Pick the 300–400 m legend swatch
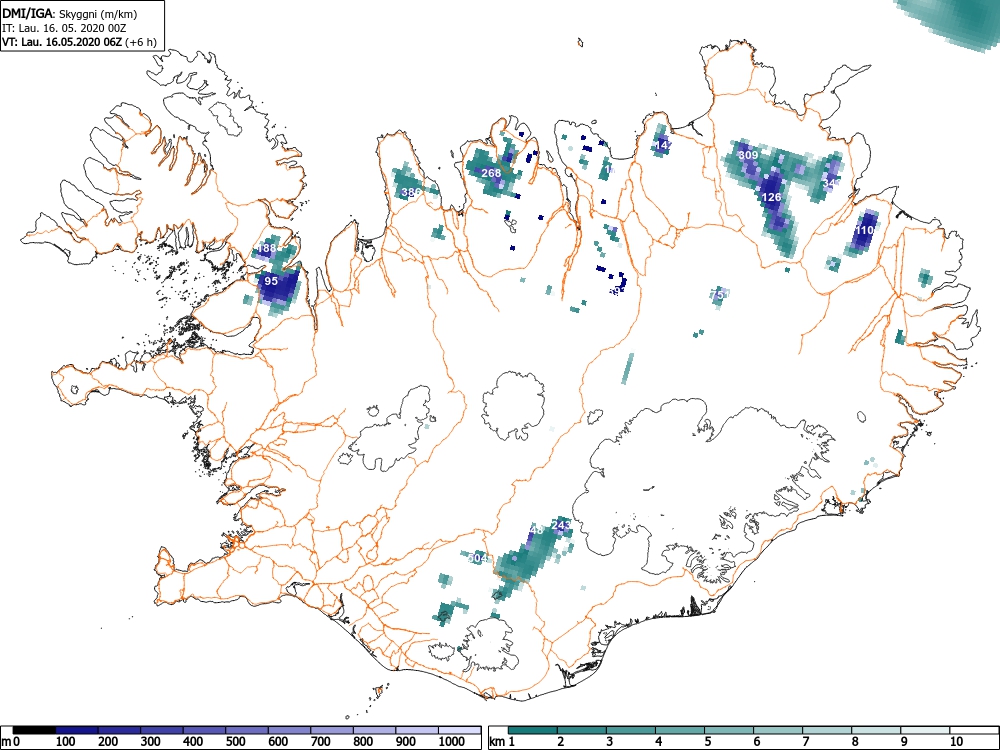This screenshot has height=750, width=1000. 162,730
